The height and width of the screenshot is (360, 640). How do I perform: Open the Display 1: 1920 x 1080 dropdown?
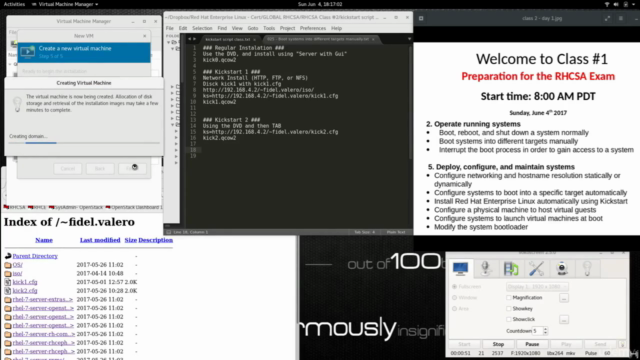pos(537,287)
